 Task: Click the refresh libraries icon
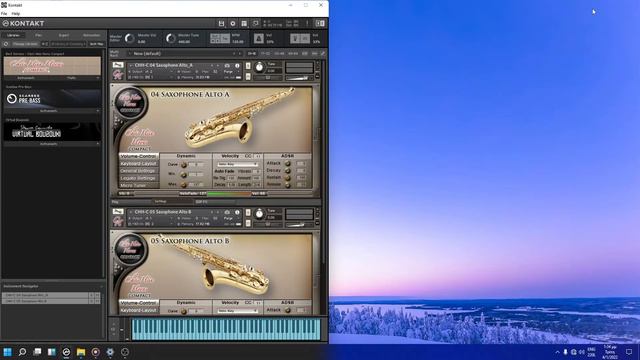6,44
